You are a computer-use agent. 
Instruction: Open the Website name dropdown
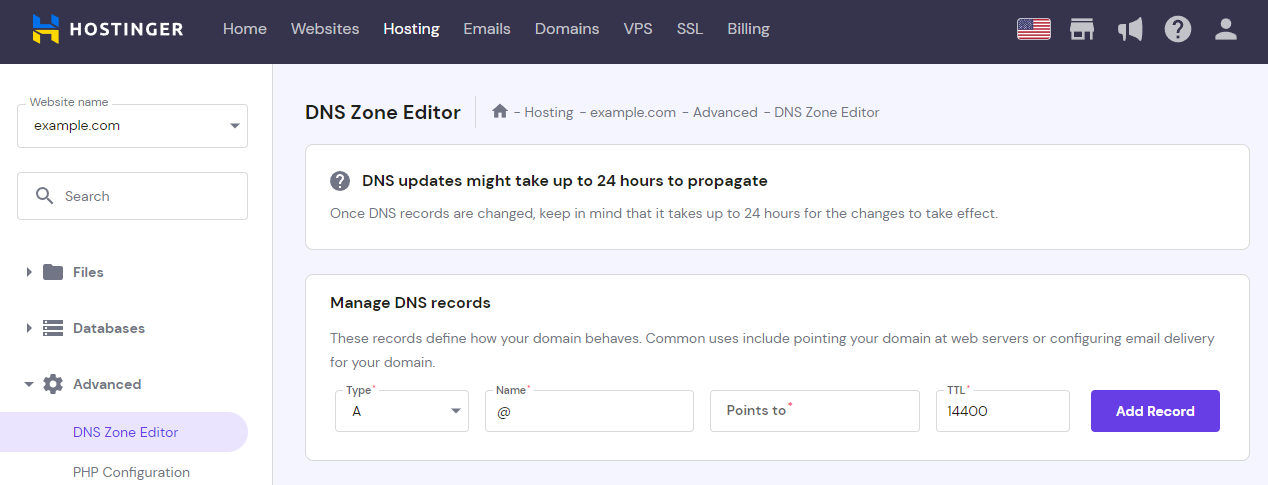click(x=132, y=126)
